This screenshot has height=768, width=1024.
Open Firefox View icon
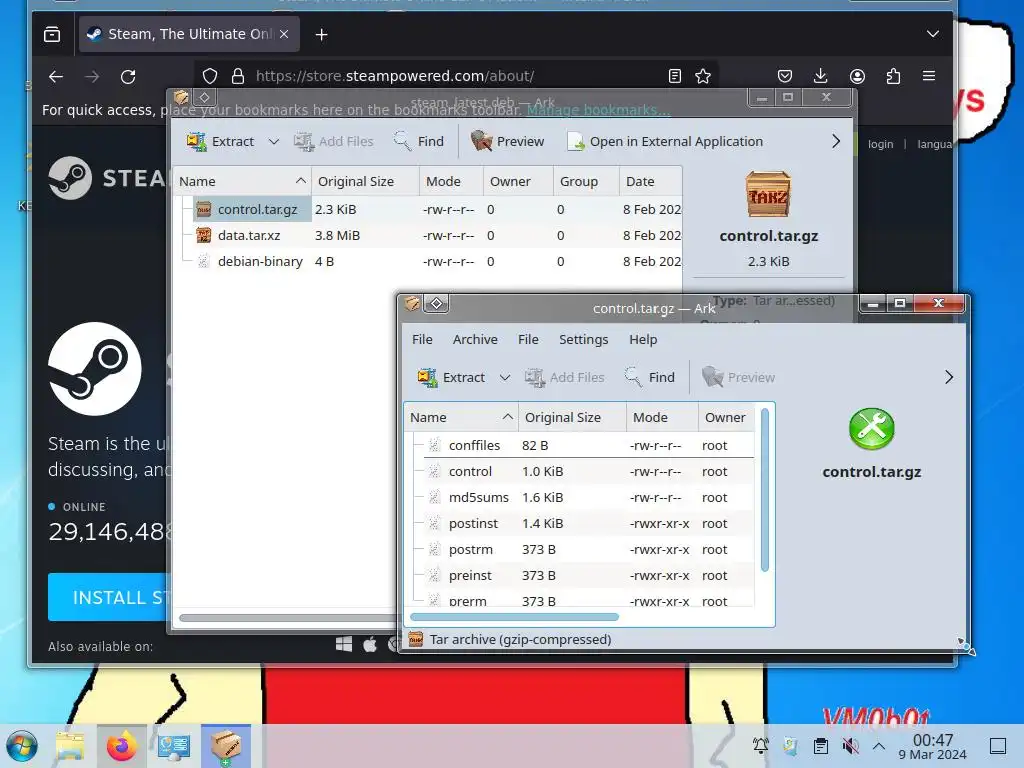click(x=52, y=34)
